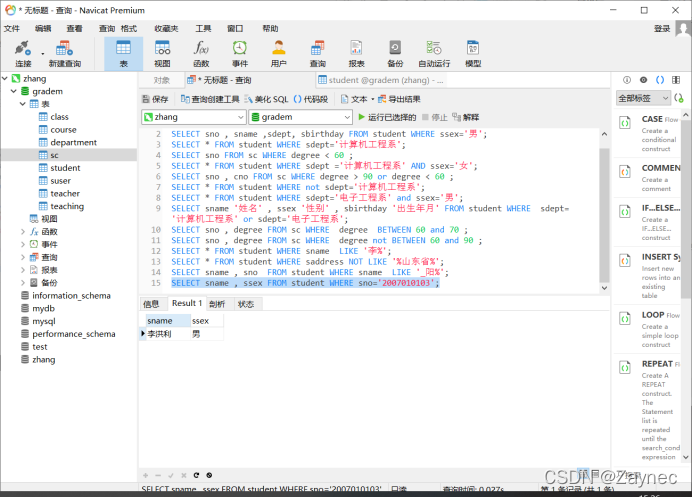This screenshot has width=692, height=497.
Task: Click the refresh icon below result grid
Action: pos(196,475)
